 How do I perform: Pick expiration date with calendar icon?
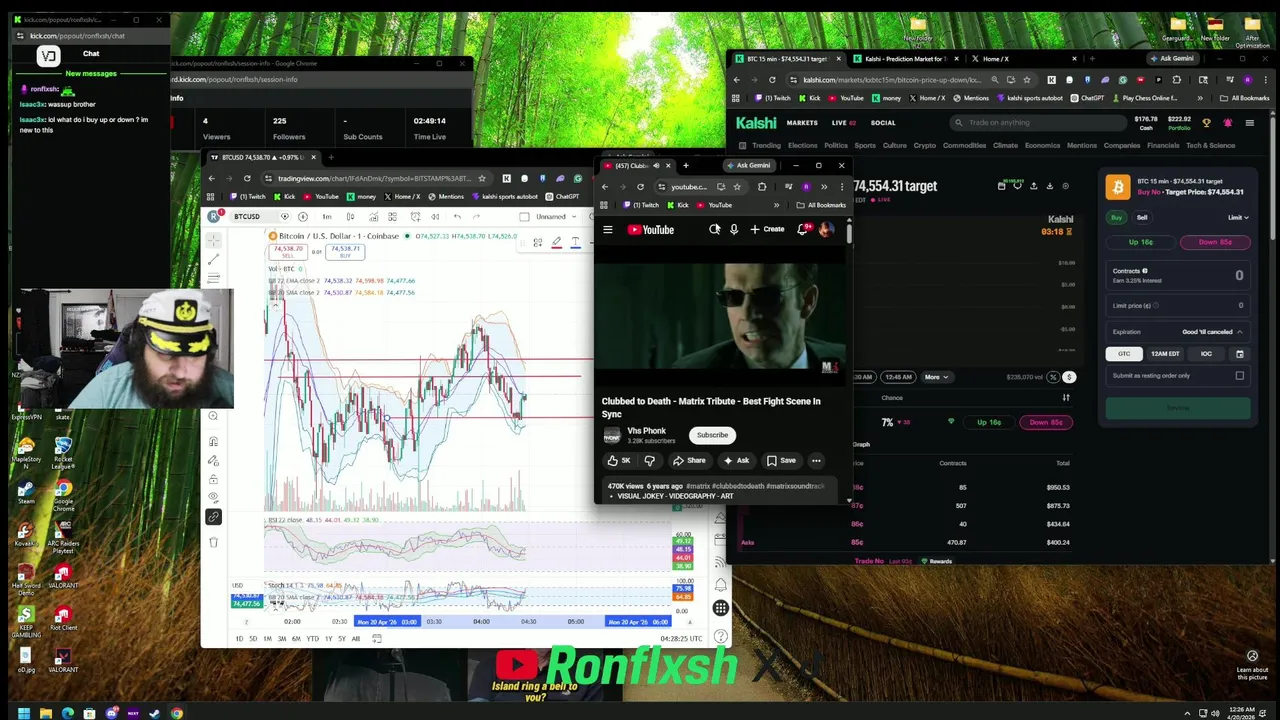(1239, 354)
